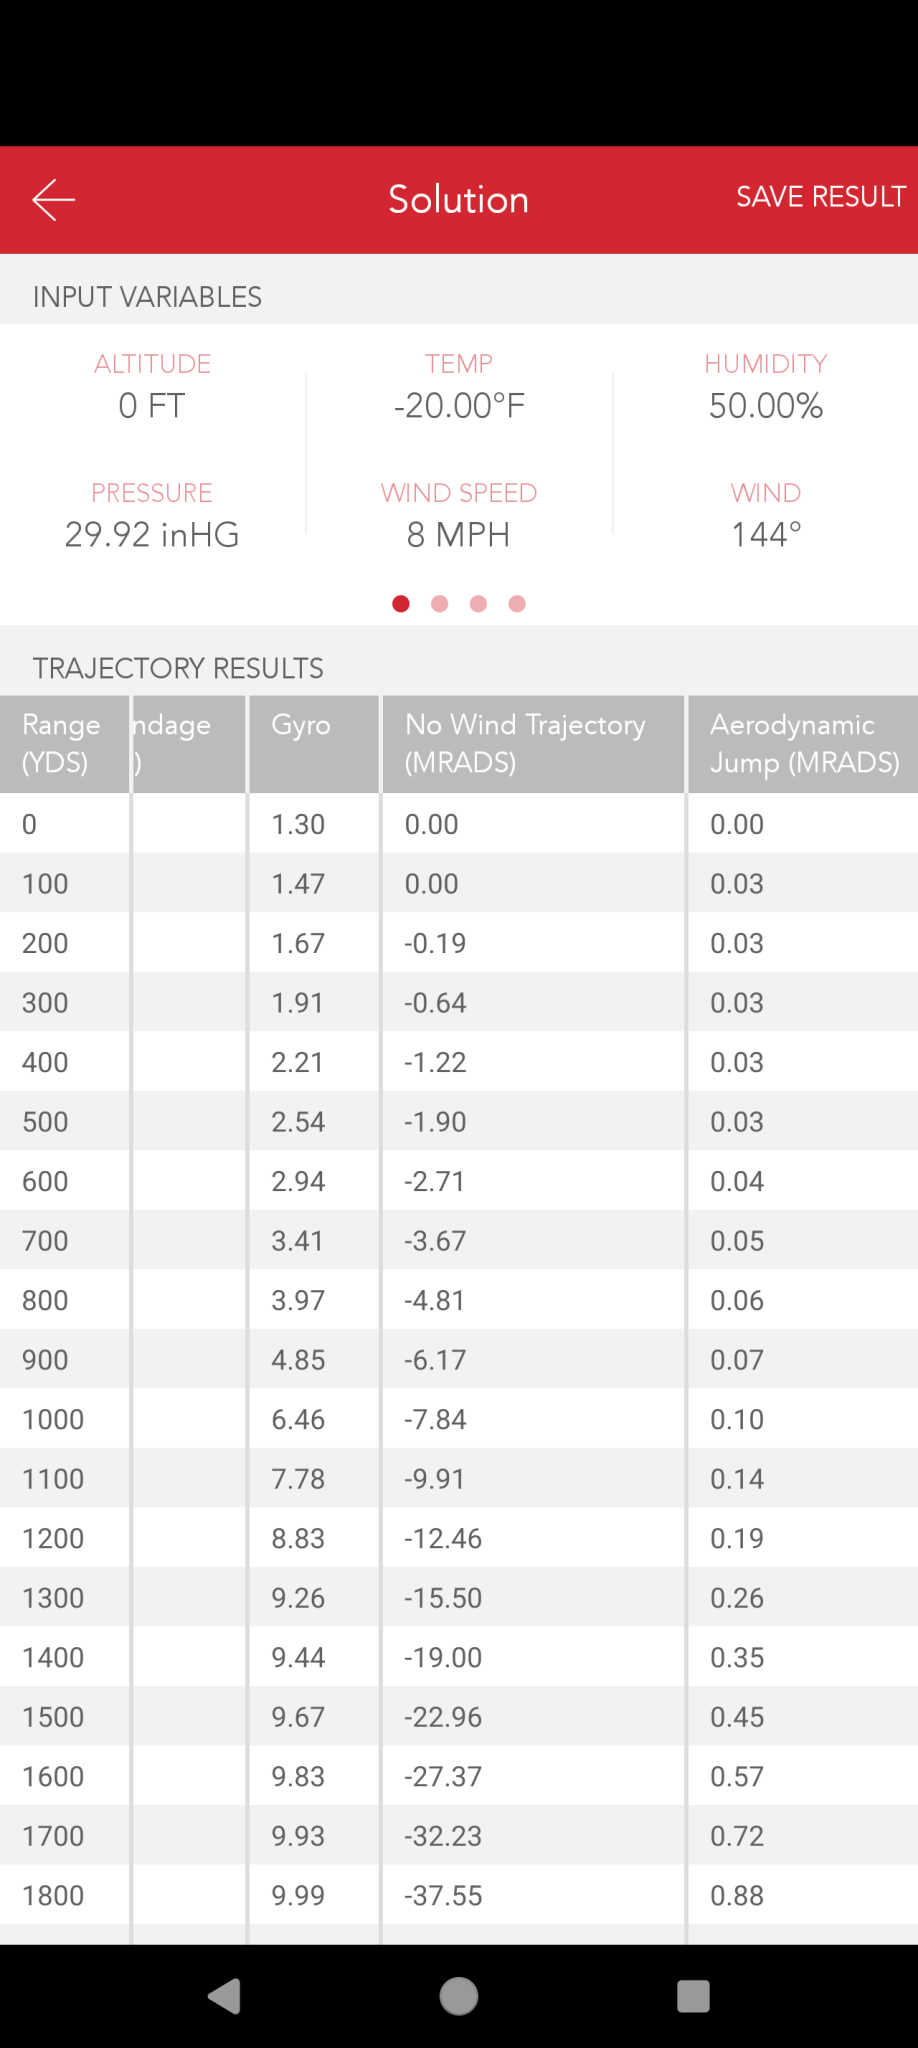Tap Android recent apps square

pyautogui.click(x=693, y=1996)
